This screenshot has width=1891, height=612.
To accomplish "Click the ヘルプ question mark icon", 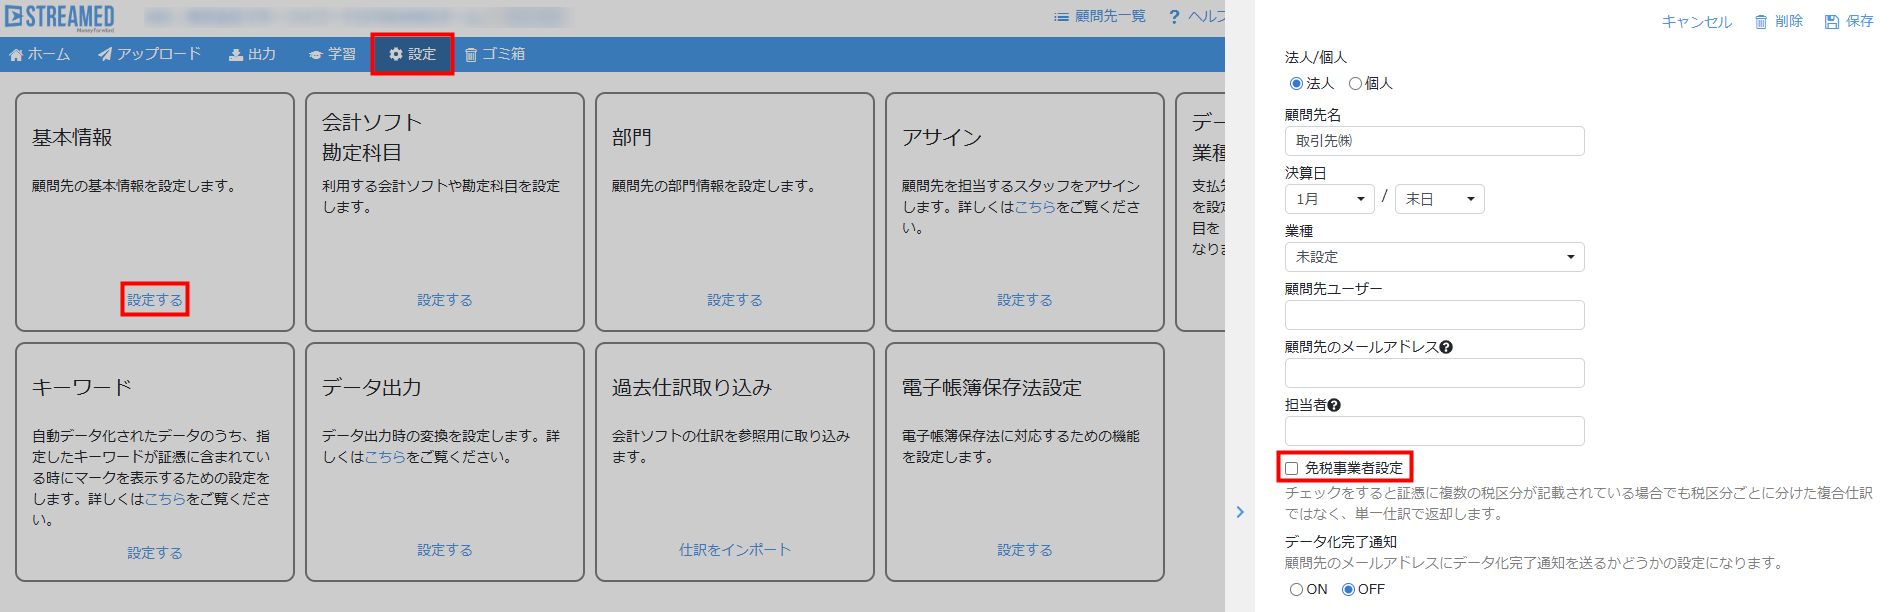I will click(1174, 17).
